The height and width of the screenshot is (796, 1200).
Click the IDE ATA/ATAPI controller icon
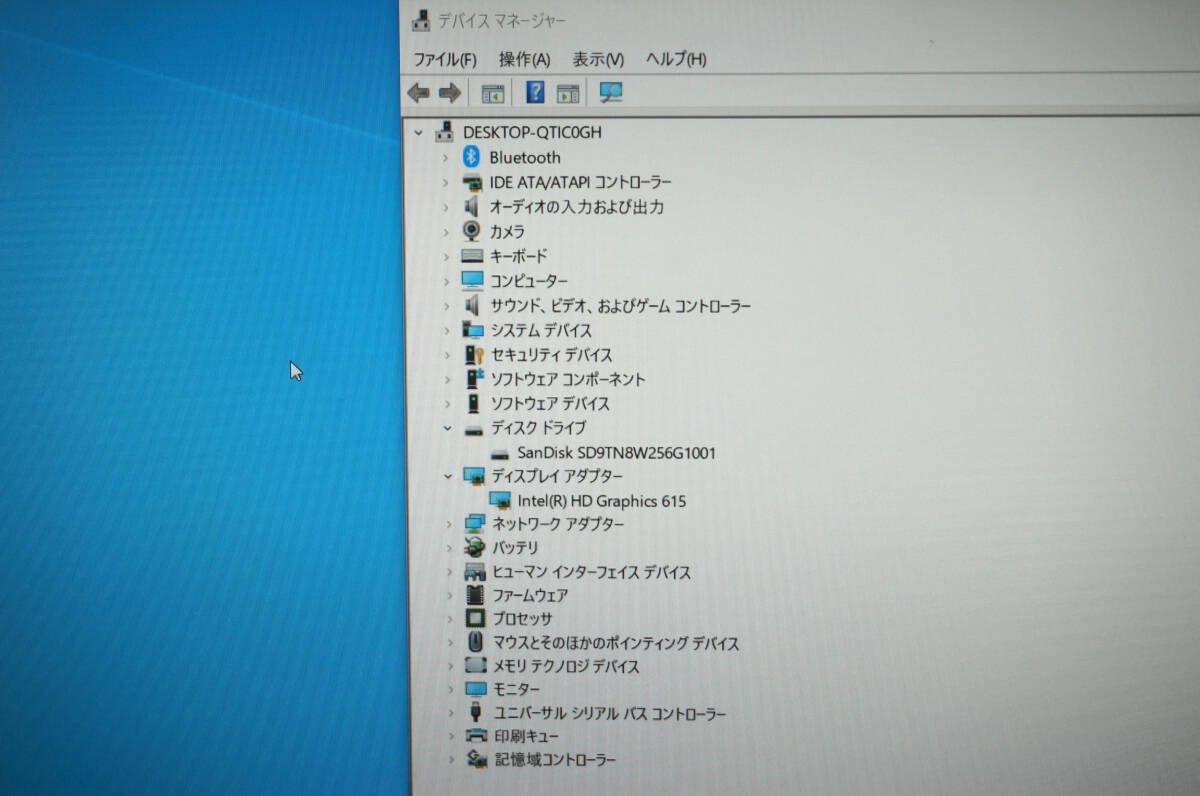click(x=473, y=182)
